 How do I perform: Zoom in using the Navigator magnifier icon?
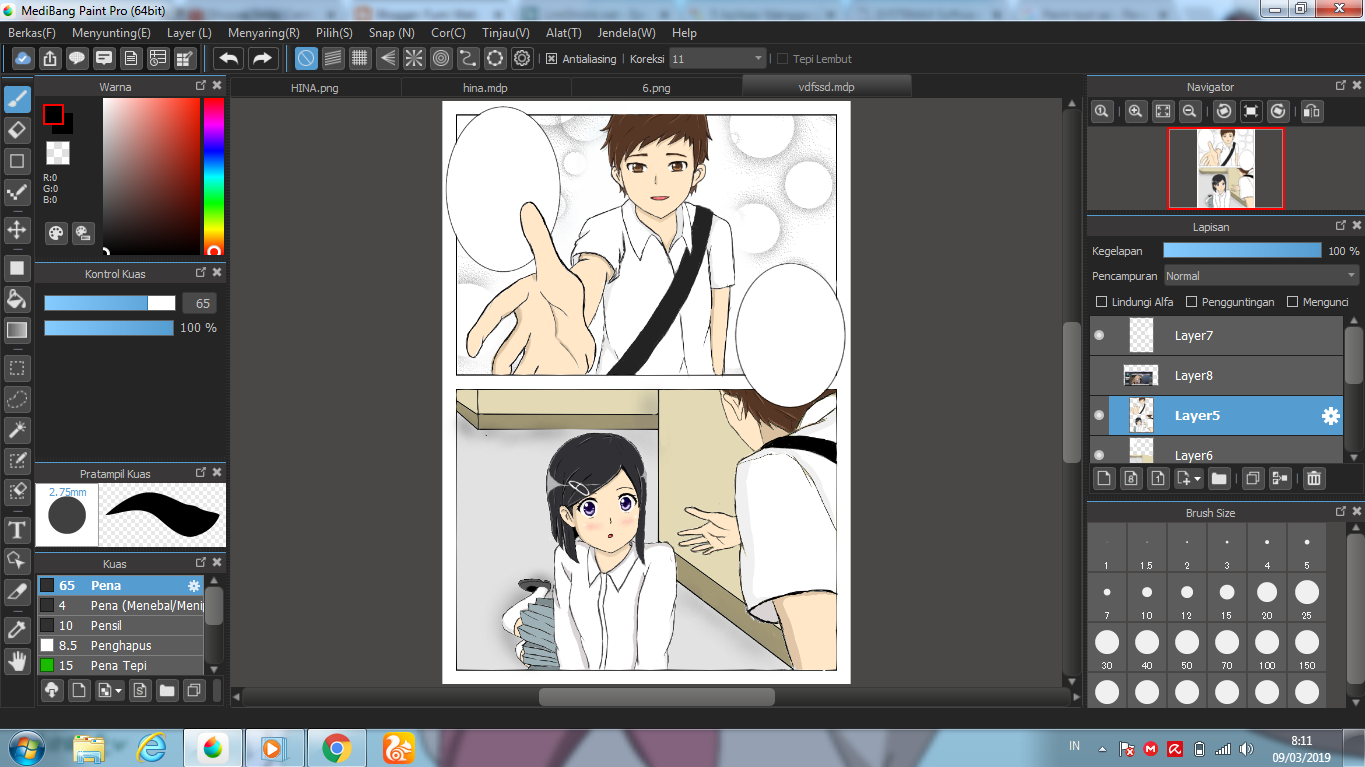click(1135, 112)
